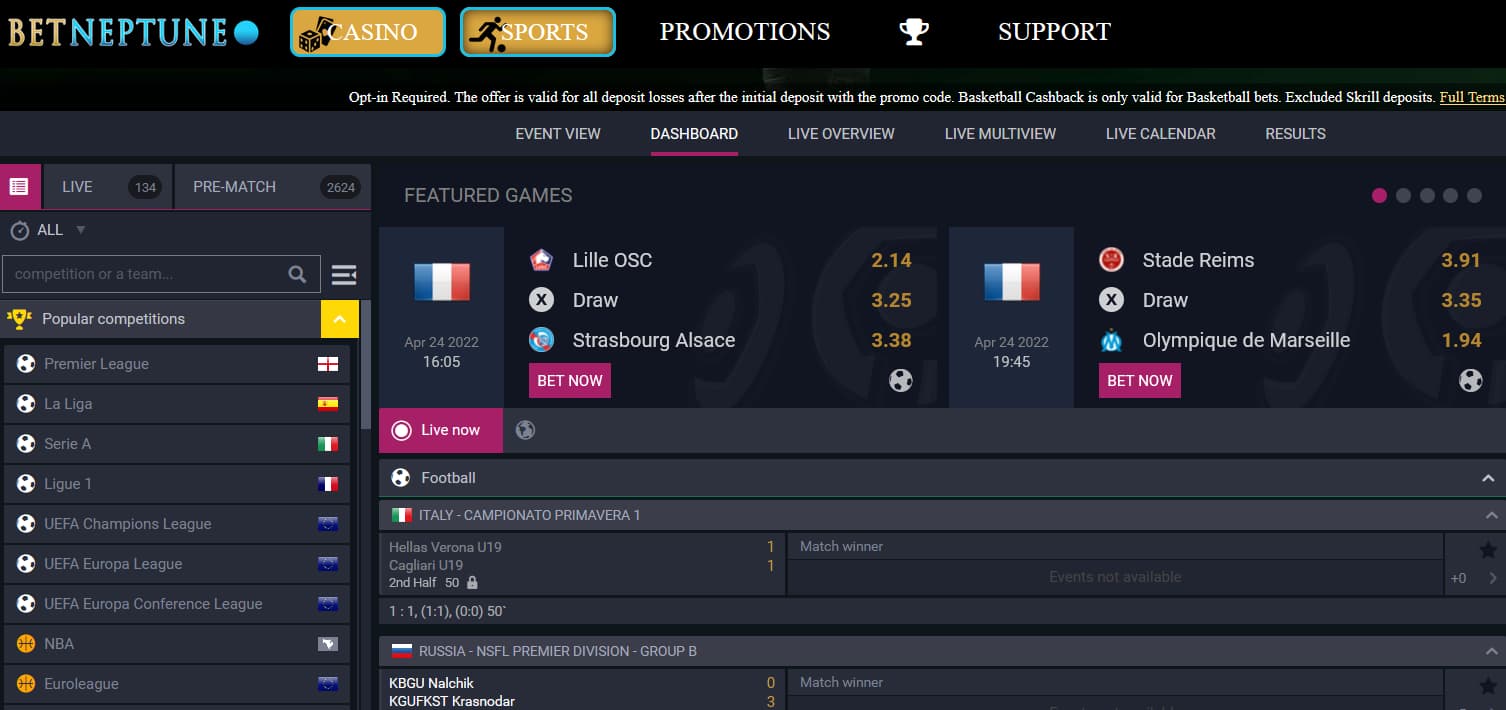The height and width of the screenshot is (710, 1506).
Task: Select the fifth featured games carousel dot
Action: coord(1474,196)
